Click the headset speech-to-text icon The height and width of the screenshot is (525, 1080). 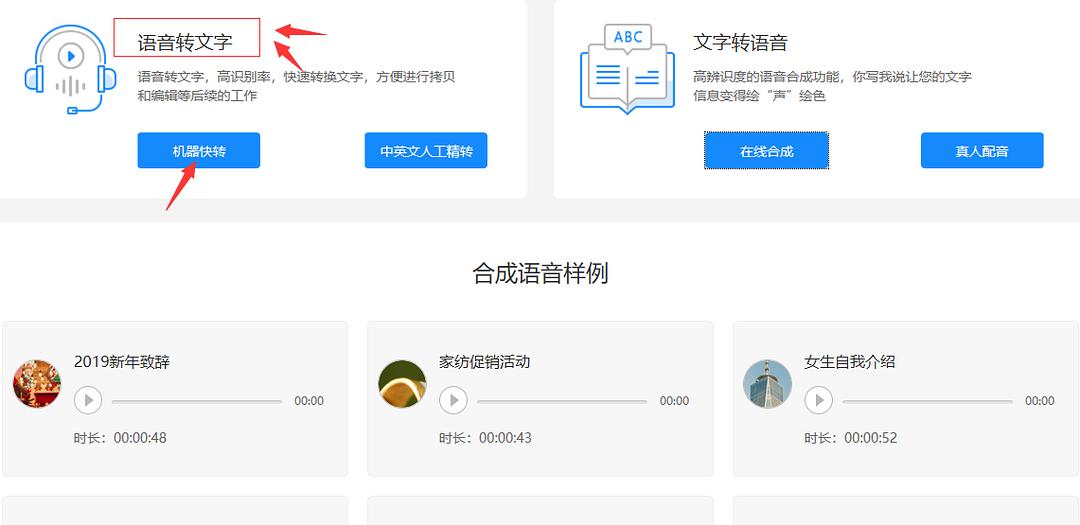[x=70, y=69]
